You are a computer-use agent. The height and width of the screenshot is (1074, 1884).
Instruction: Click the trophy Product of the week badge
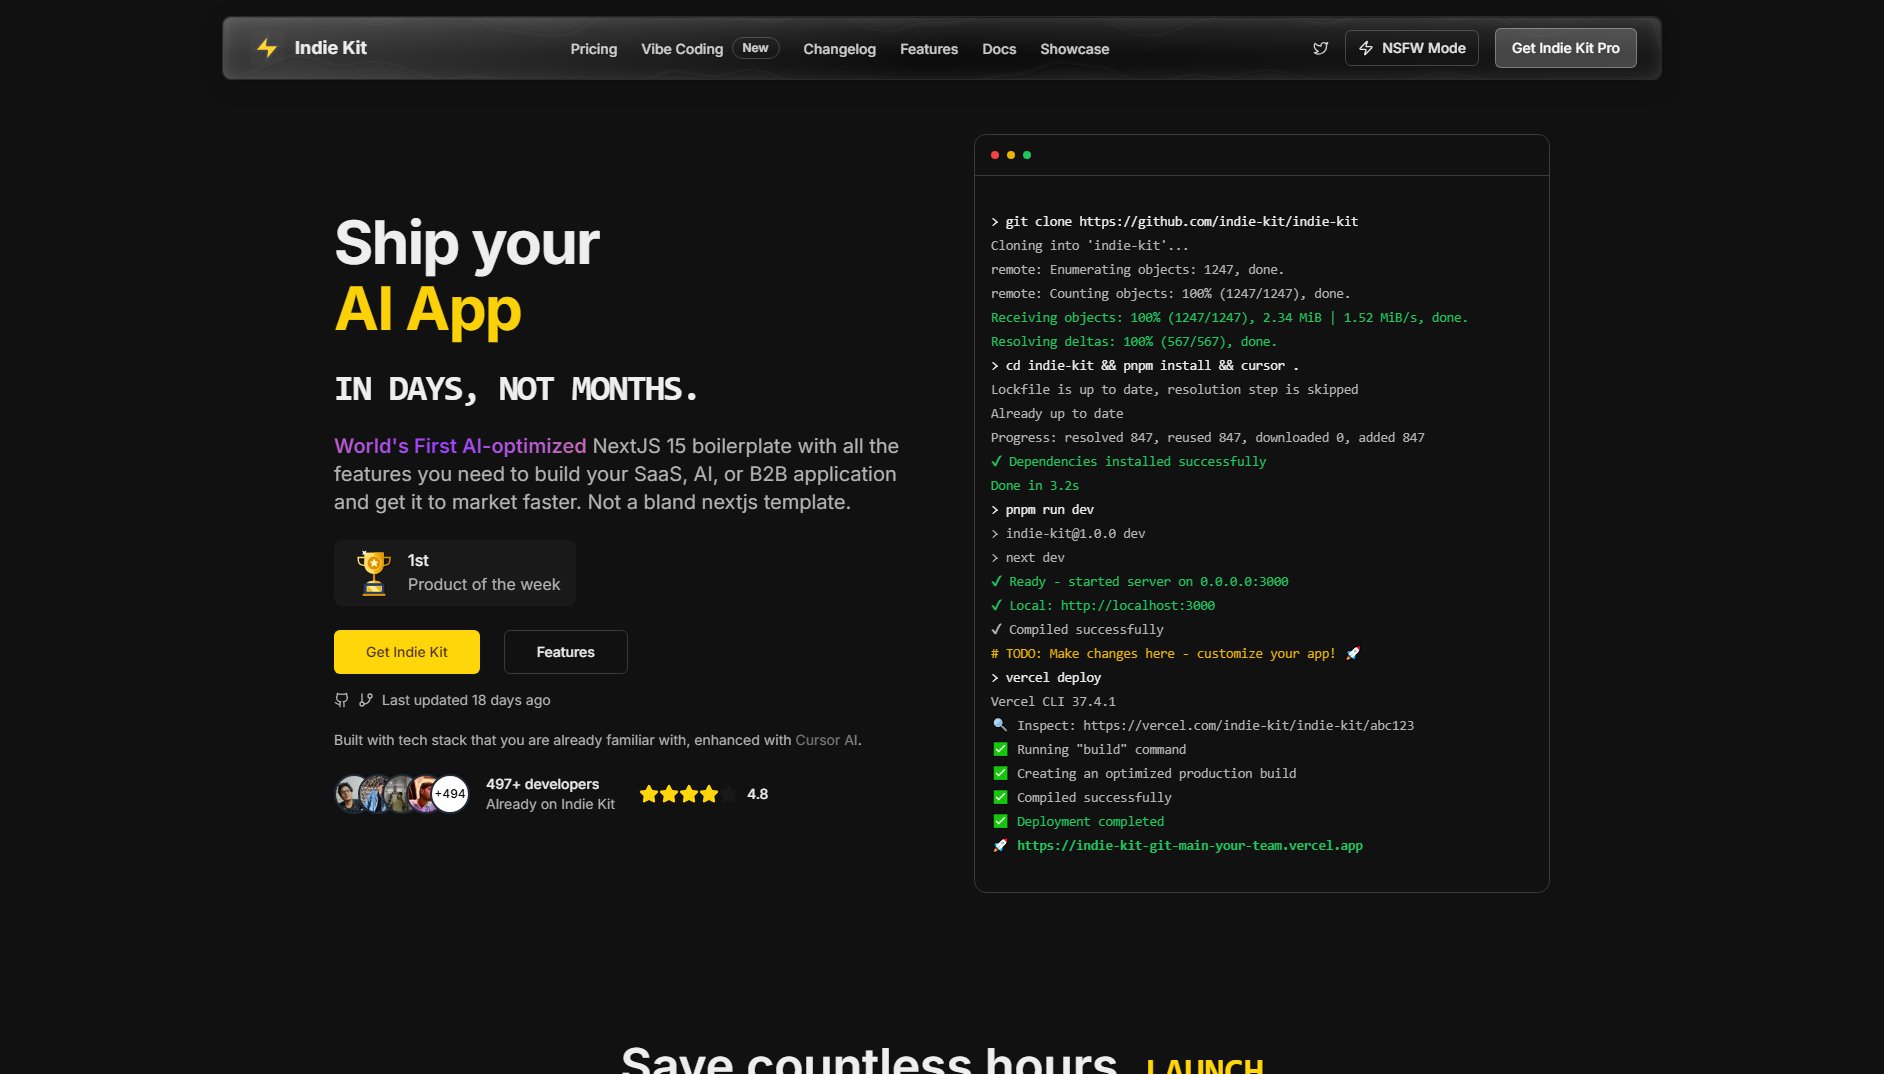pyautogui.click(x=454, y=573)
